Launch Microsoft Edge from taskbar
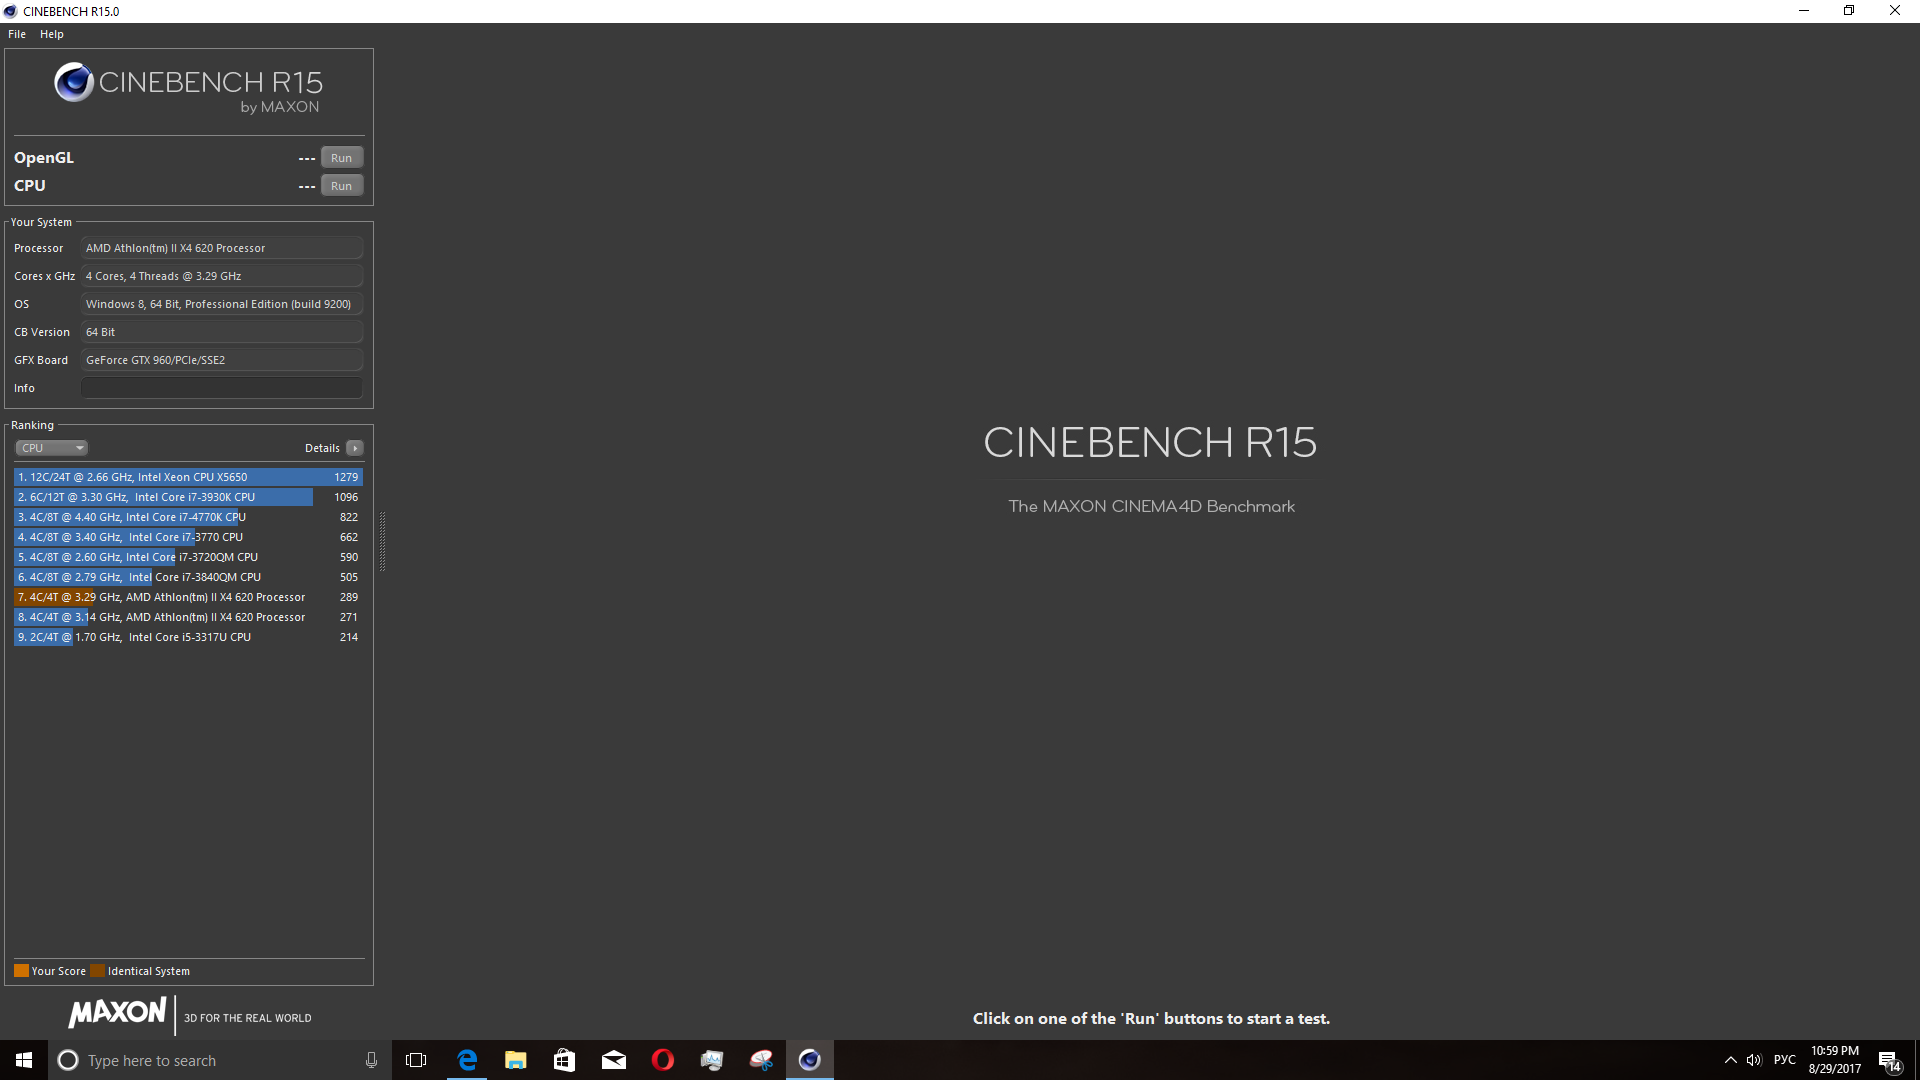 (467, 1060)
